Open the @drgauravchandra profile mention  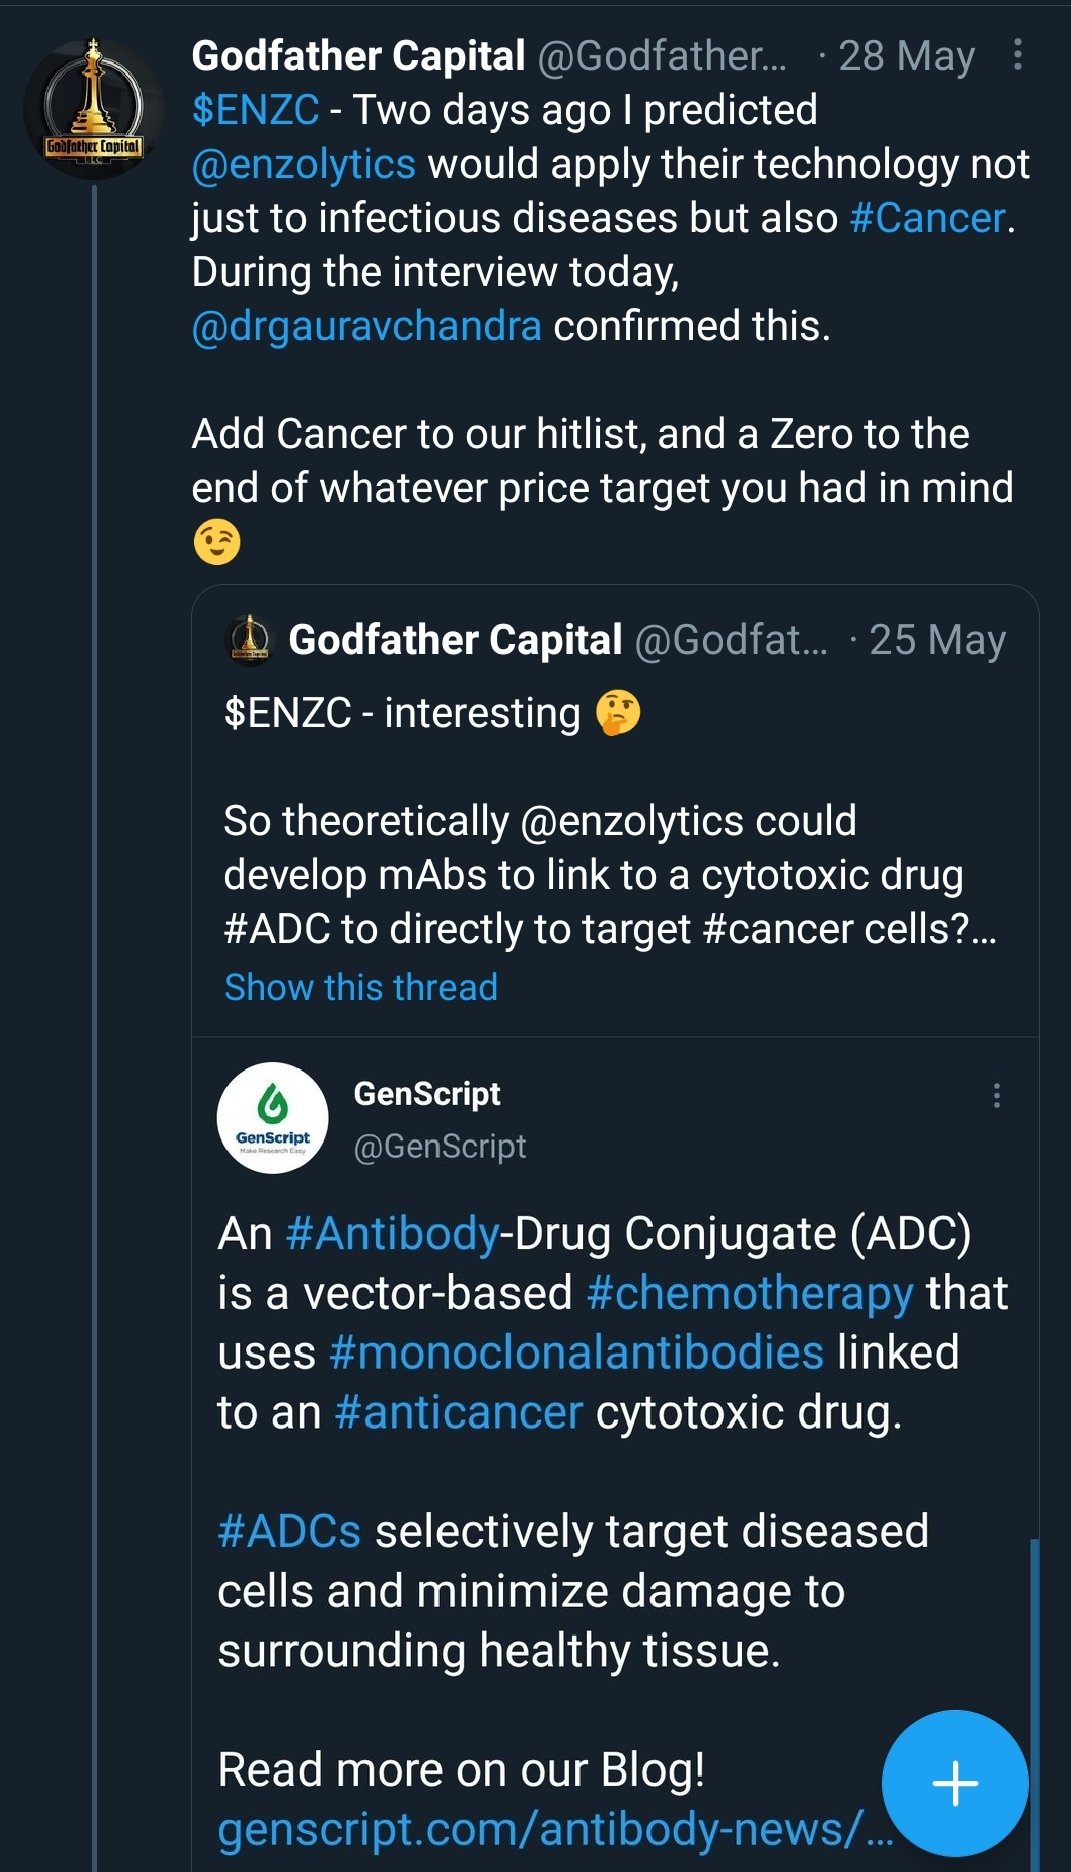[x=366, y=326]
